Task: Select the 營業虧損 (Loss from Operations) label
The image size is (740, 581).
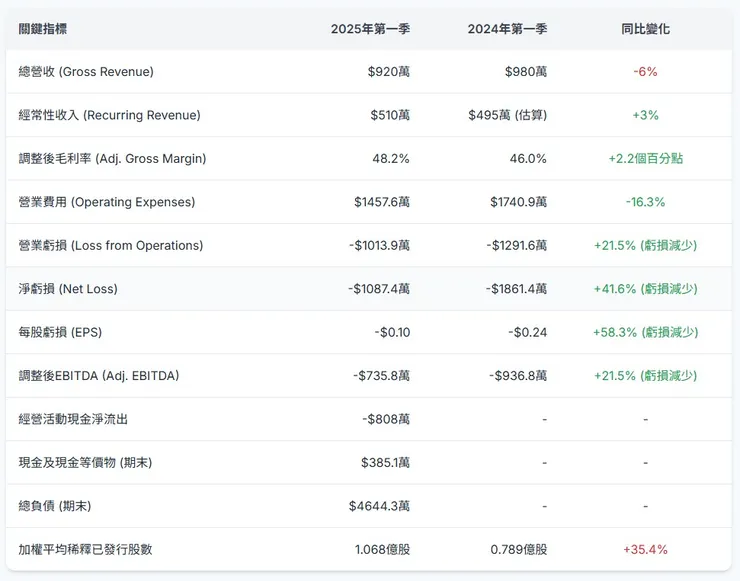Action: (x=111, y=245)
